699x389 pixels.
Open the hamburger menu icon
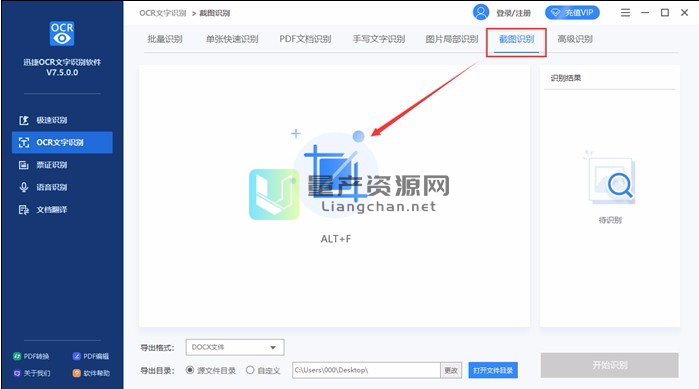[x=625, y=13]
